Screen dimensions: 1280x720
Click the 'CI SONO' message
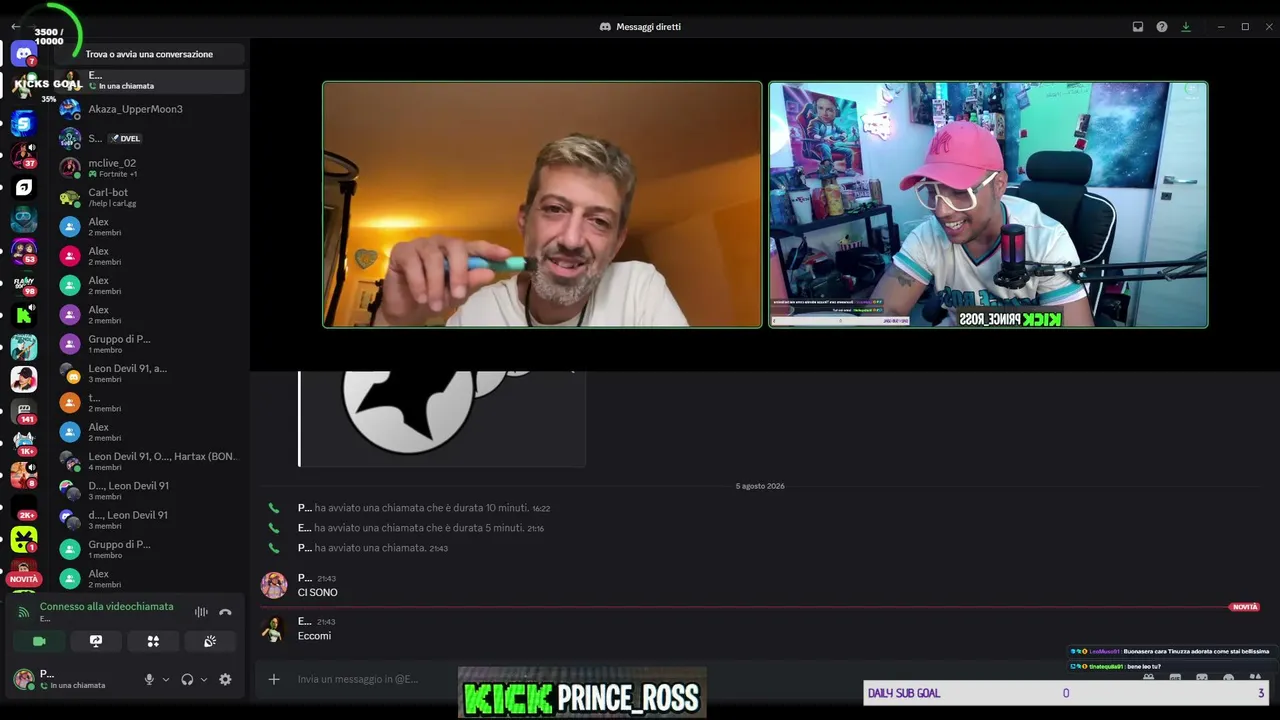[x=318, y=593]
